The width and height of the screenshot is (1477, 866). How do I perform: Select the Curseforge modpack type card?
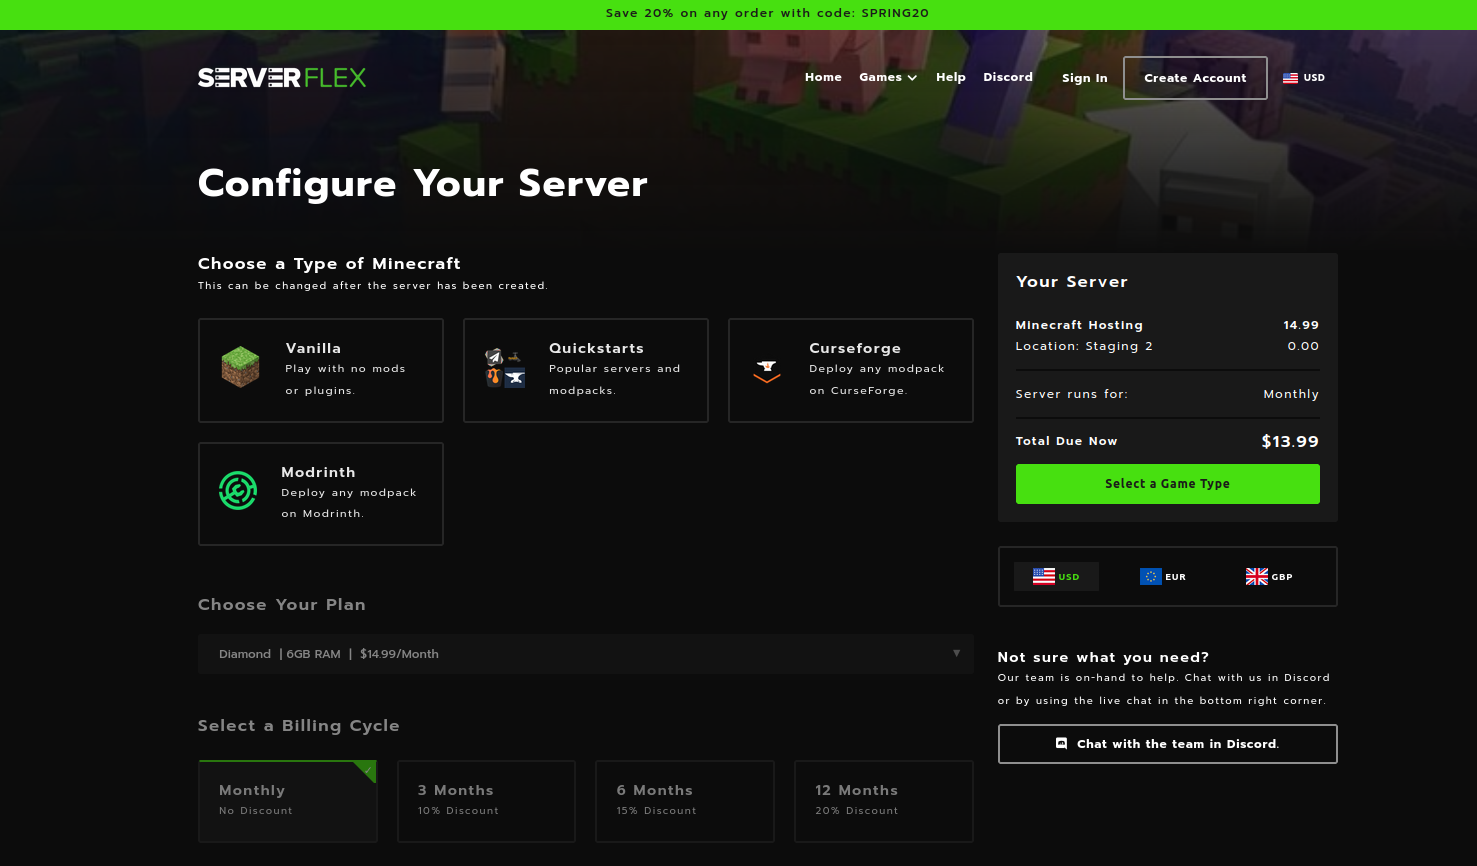point(851,370)
